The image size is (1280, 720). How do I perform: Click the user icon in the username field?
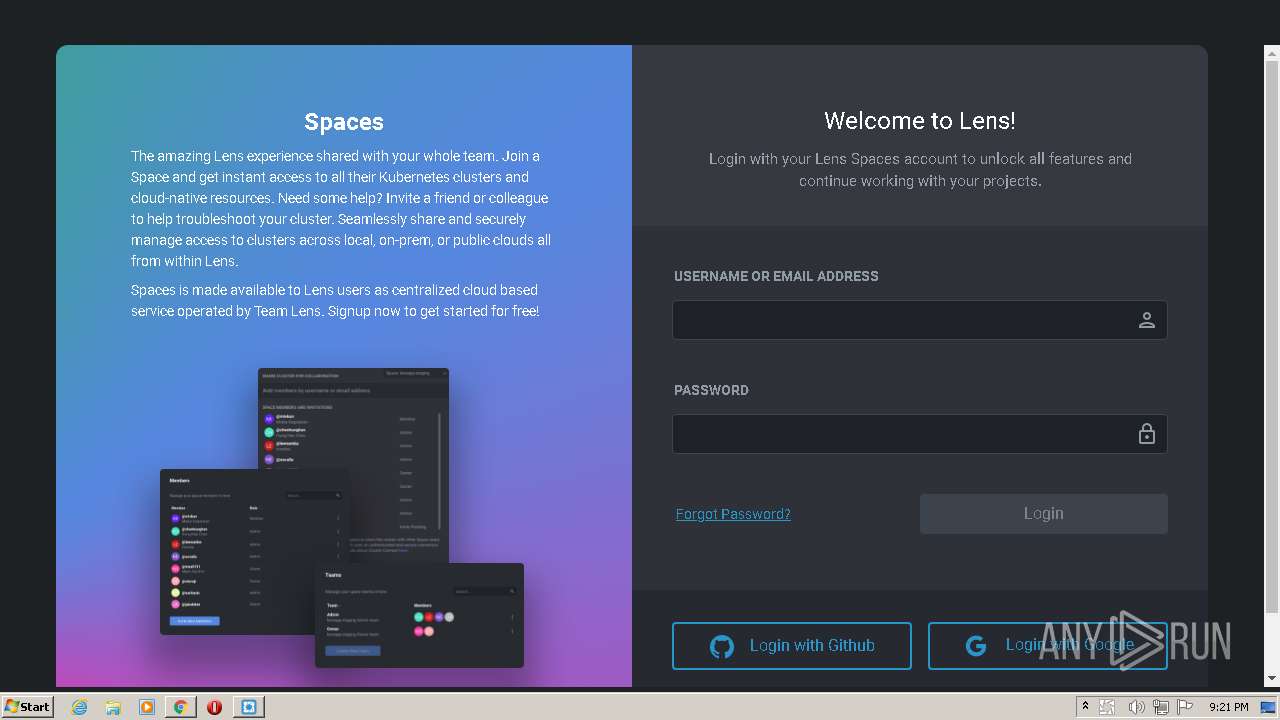[1147, 320]
